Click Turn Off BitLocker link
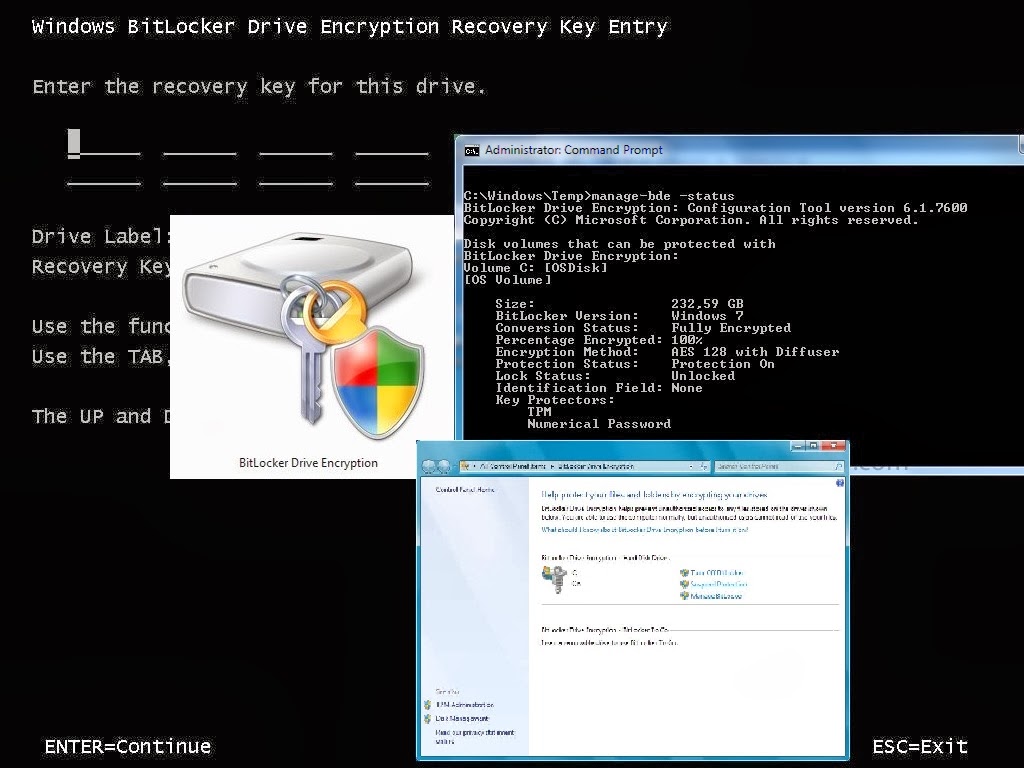The height and width of the screenshot is (768, 1024). tap(716, 573)
